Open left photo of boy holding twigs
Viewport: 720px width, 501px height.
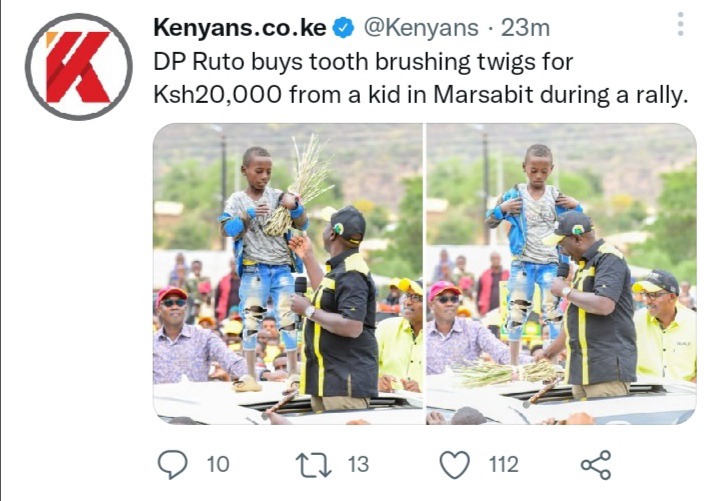pos(287,274)
